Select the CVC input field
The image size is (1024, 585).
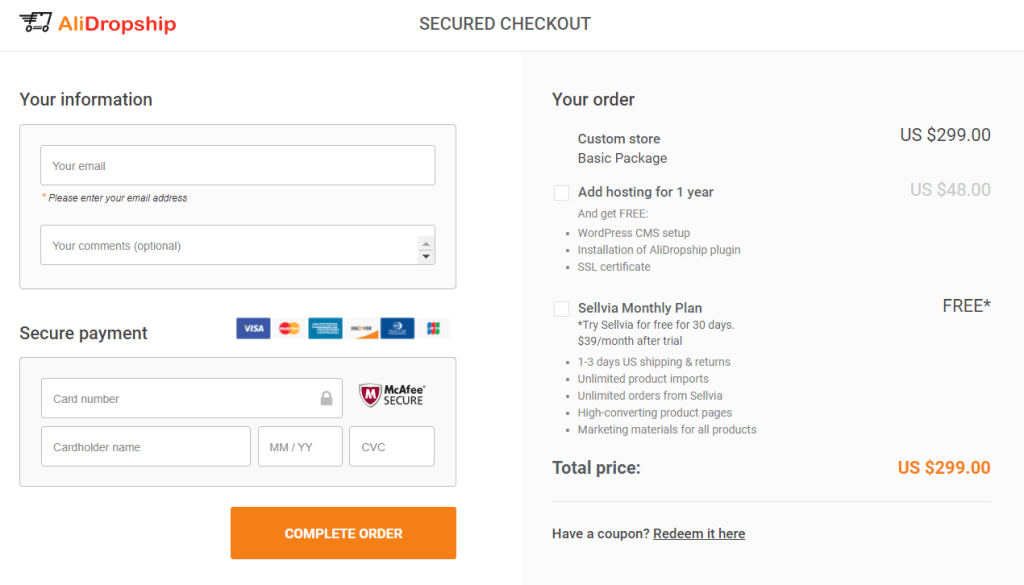click(x=392, y=447)
